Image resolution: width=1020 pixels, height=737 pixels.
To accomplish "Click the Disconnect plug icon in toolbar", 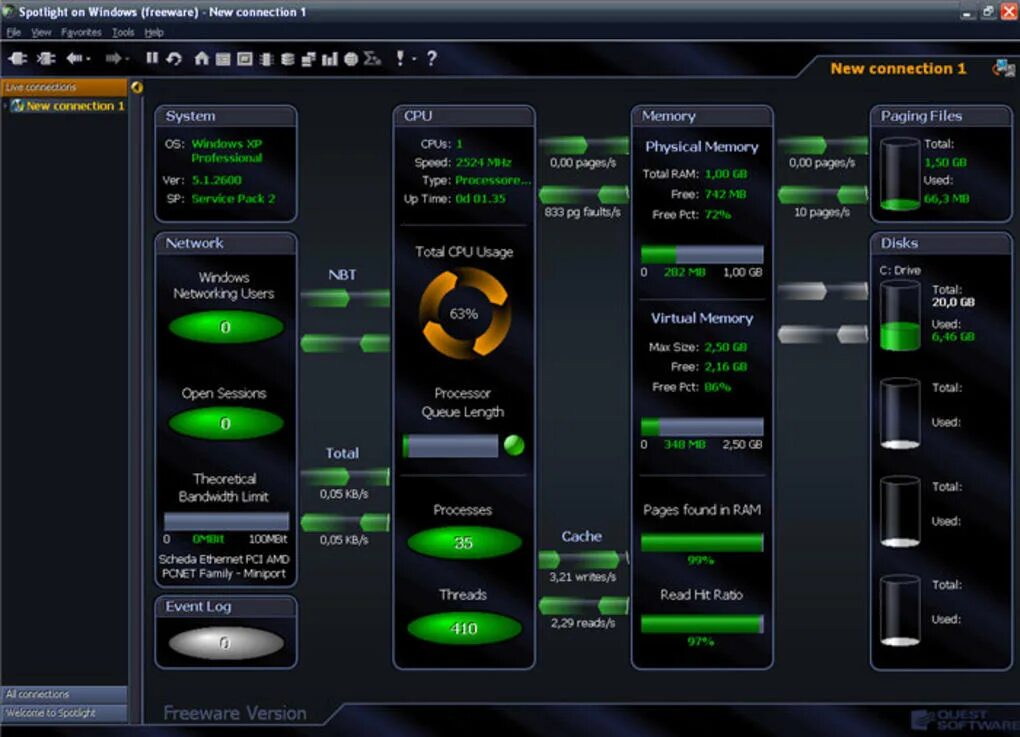I will coord(46,59).
